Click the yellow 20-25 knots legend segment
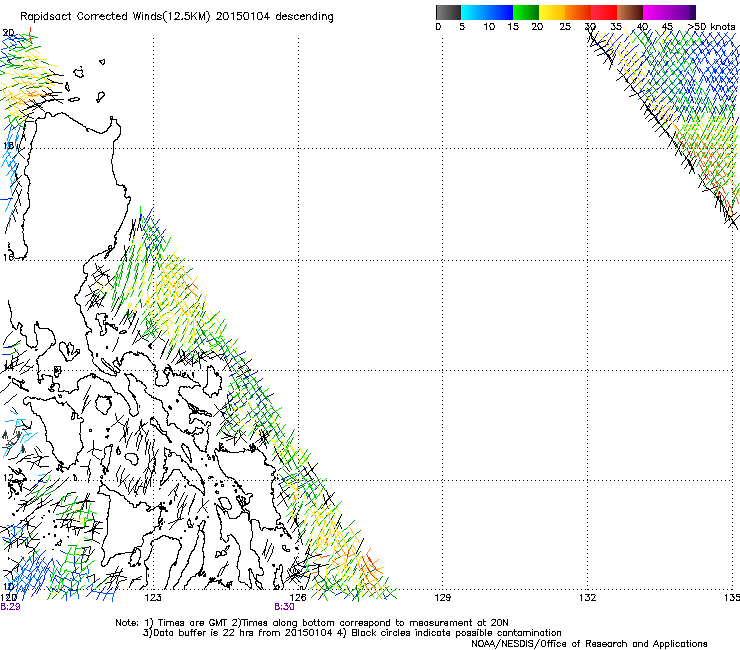 [552, 12]
